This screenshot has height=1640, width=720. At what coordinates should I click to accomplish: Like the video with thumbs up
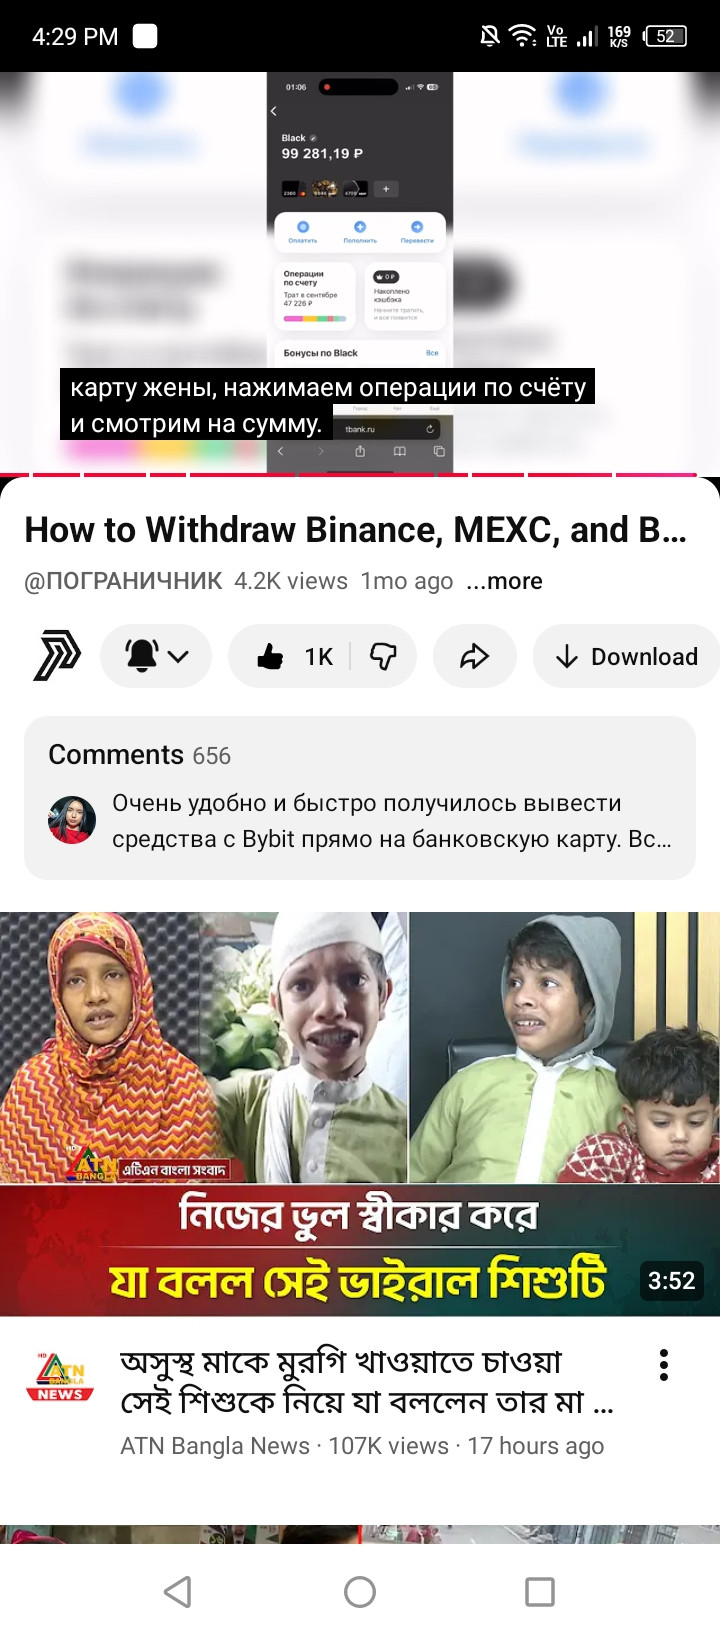click(x=289, y=656)
